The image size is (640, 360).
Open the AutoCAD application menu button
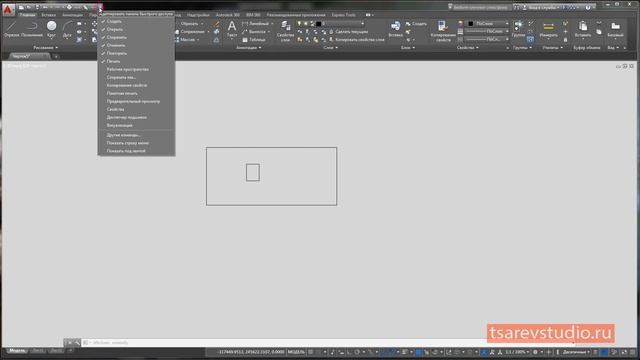[8, 9]
